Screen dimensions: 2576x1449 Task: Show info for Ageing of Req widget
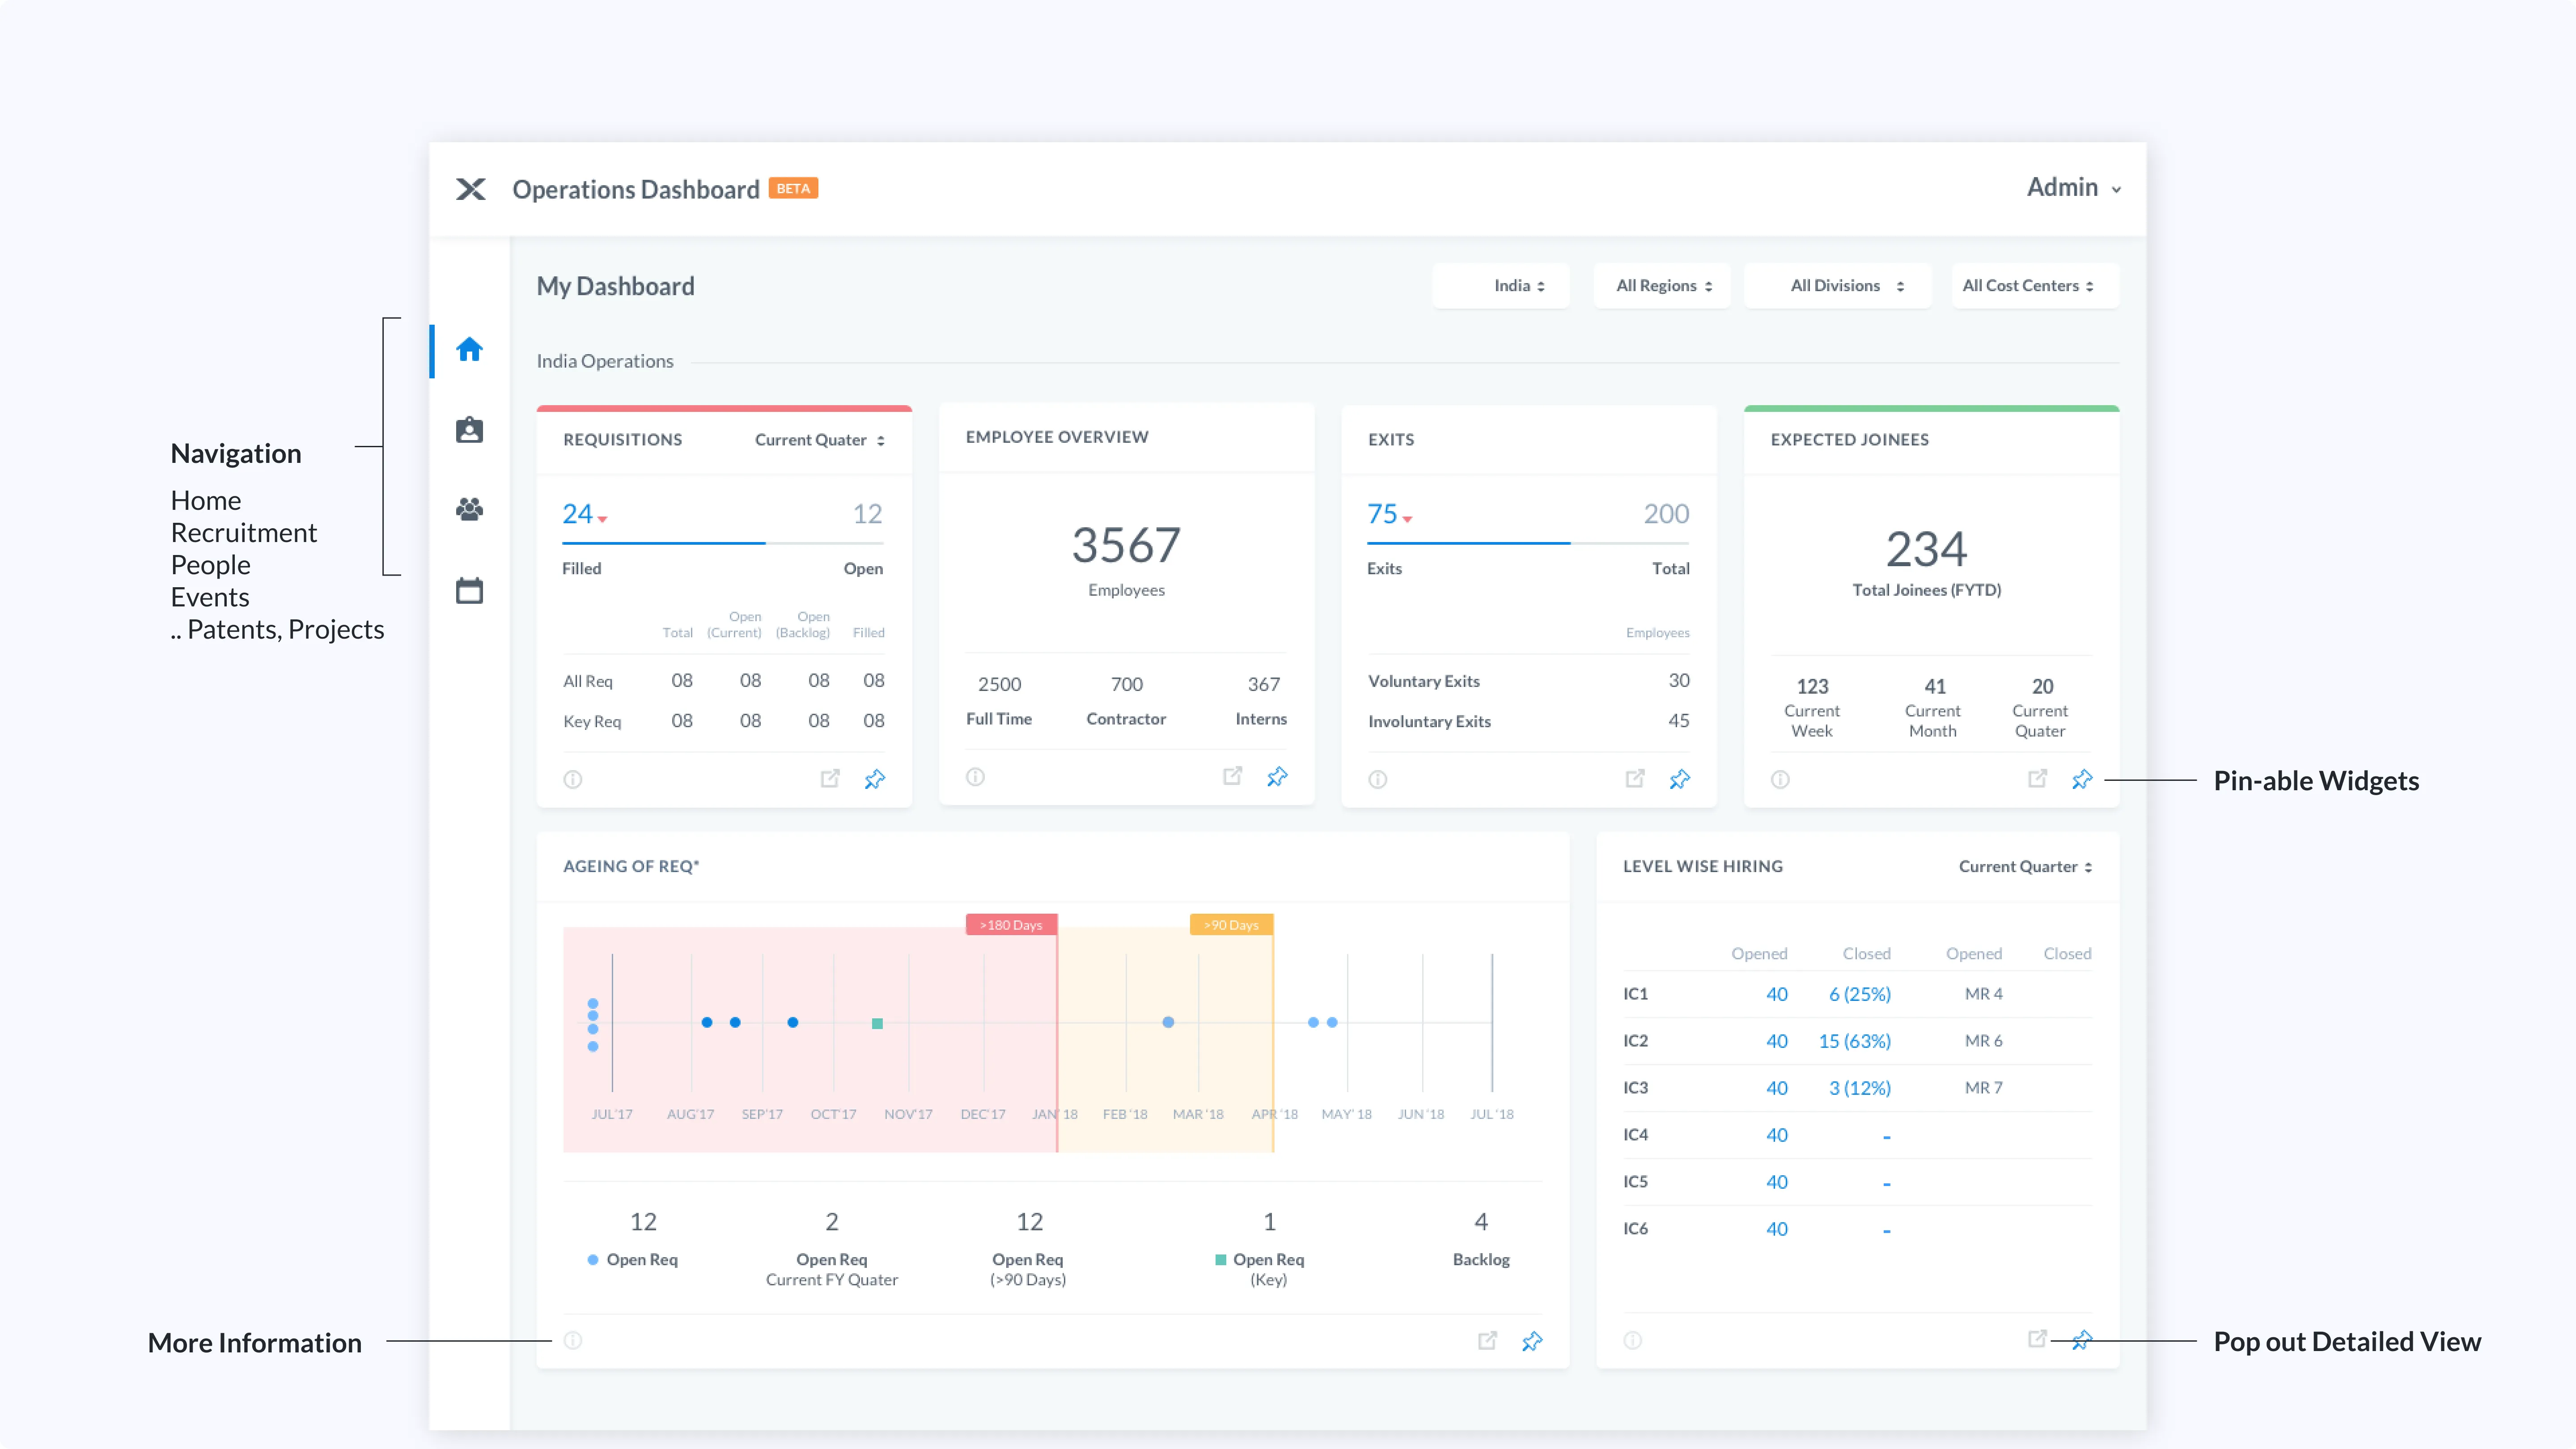tap(572, 1340)
